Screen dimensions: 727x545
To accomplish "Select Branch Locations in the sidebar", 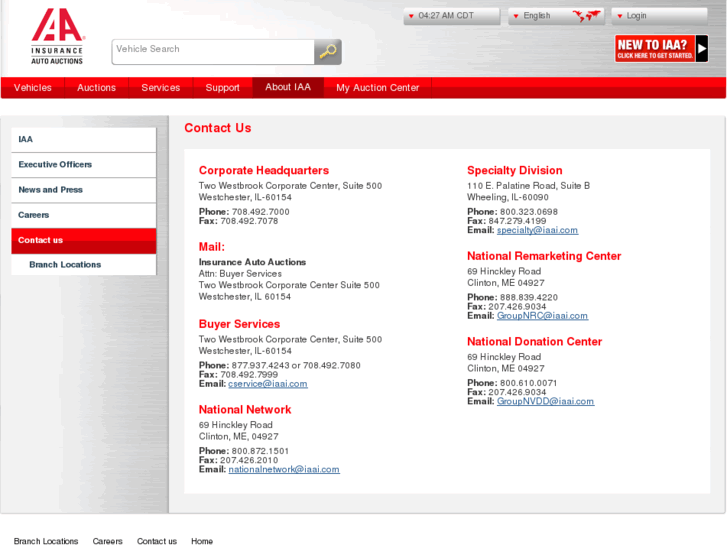I will 83,265.
